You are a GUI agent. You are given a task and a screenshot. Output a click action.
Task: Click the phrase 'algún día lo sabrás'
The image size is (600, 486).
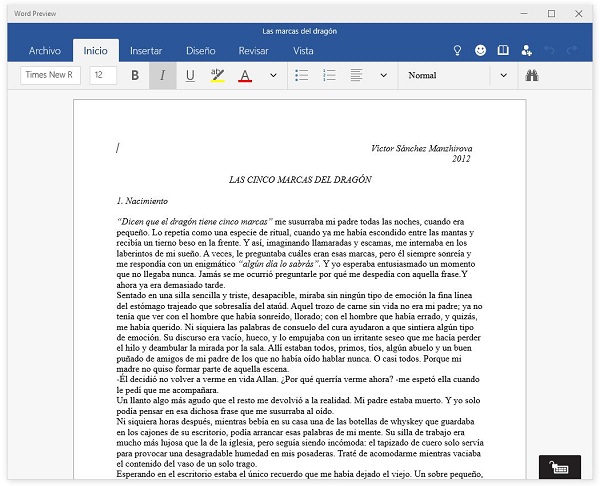pos(281,264)
